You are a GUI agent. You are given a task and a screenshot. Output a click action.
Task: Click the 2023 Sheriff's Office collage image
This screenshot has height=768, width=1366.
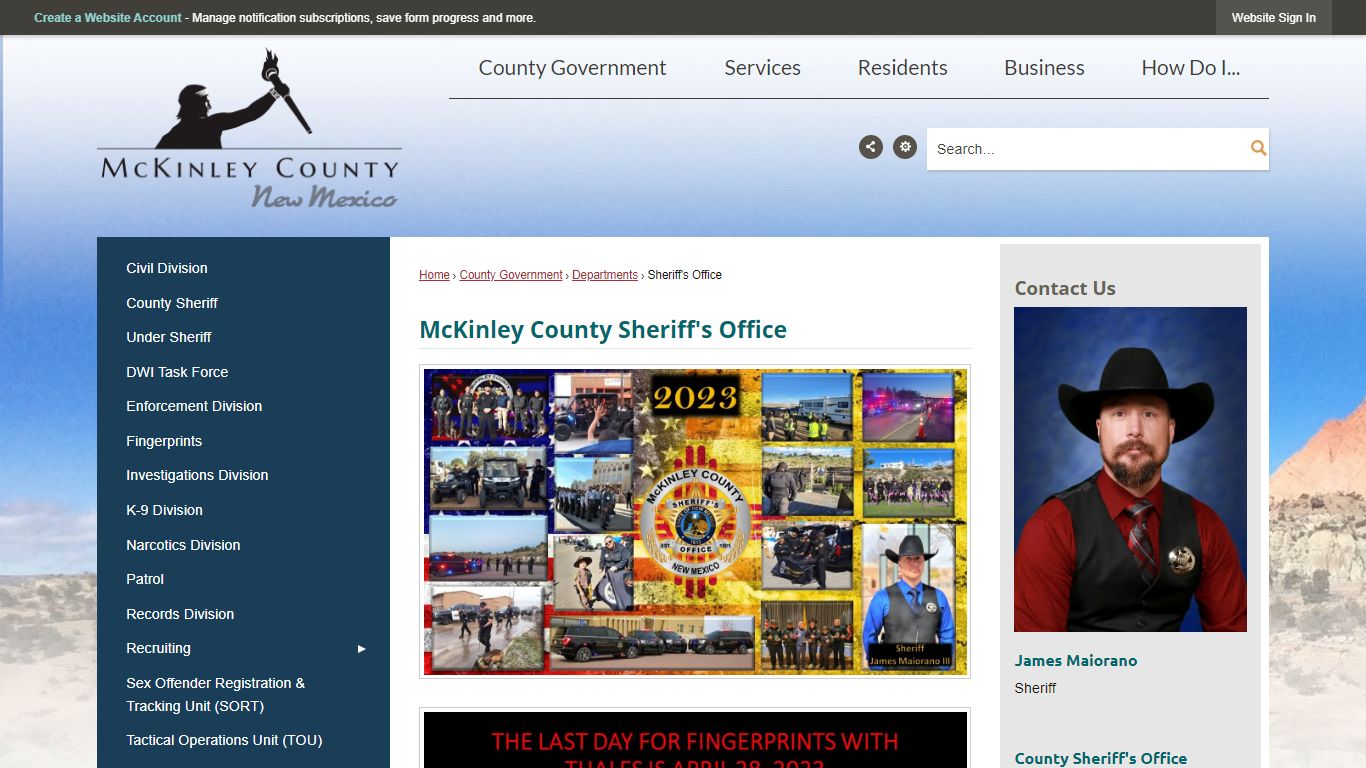click(695, 521)
